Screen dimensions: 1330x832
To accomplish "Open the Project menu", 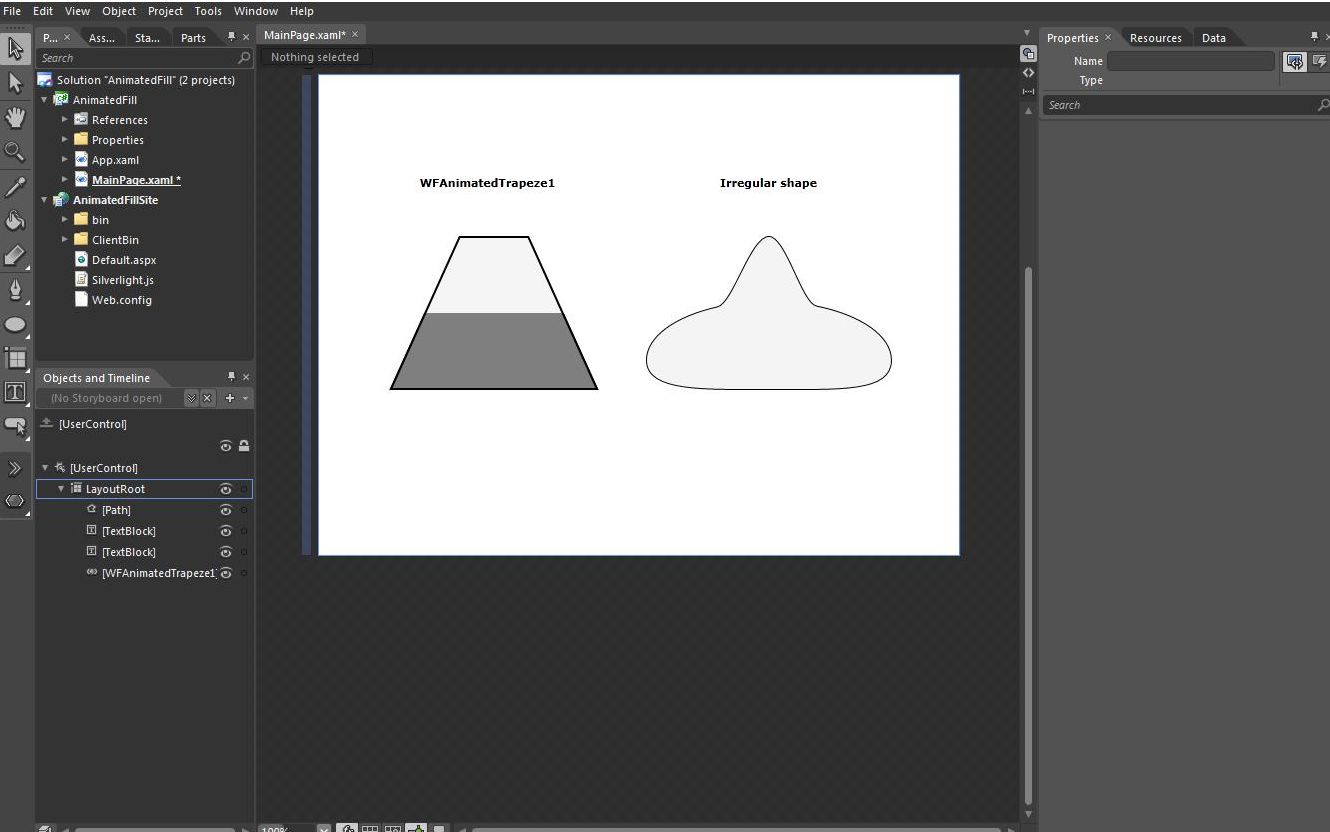I will [165, 11].
